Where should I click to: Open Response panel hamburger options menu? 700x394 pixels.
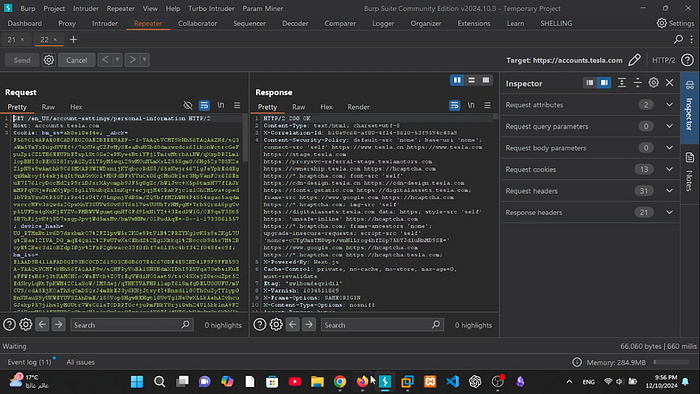coord(488,105)
